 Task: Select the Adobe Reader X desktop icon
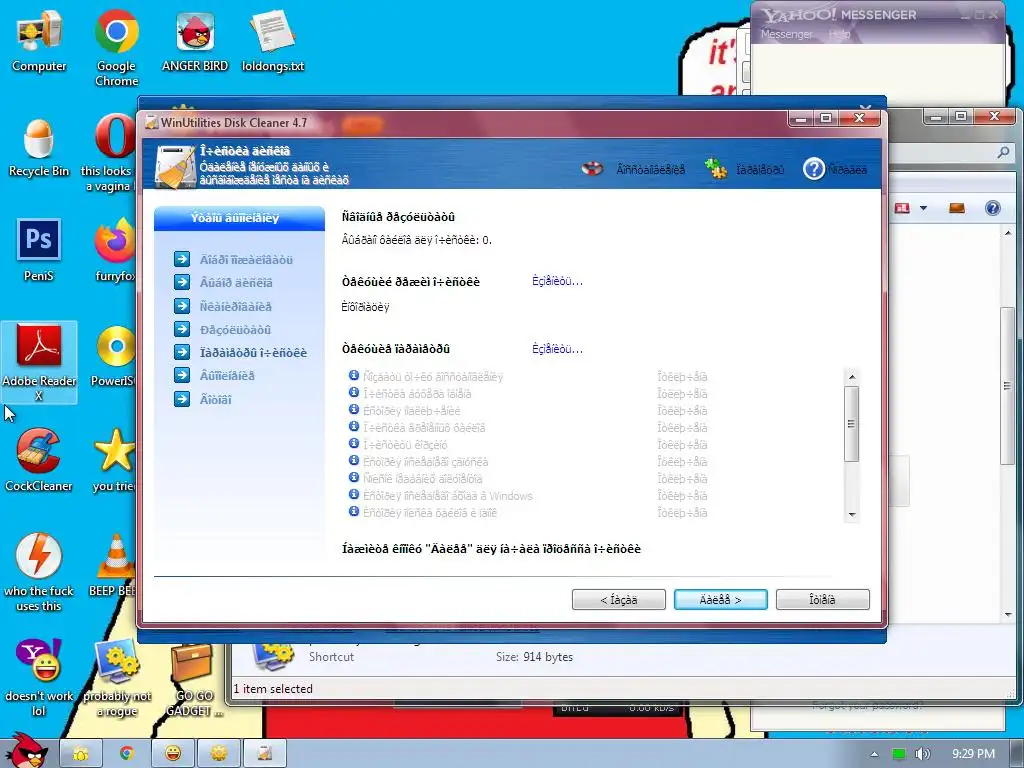pos(39,361)
